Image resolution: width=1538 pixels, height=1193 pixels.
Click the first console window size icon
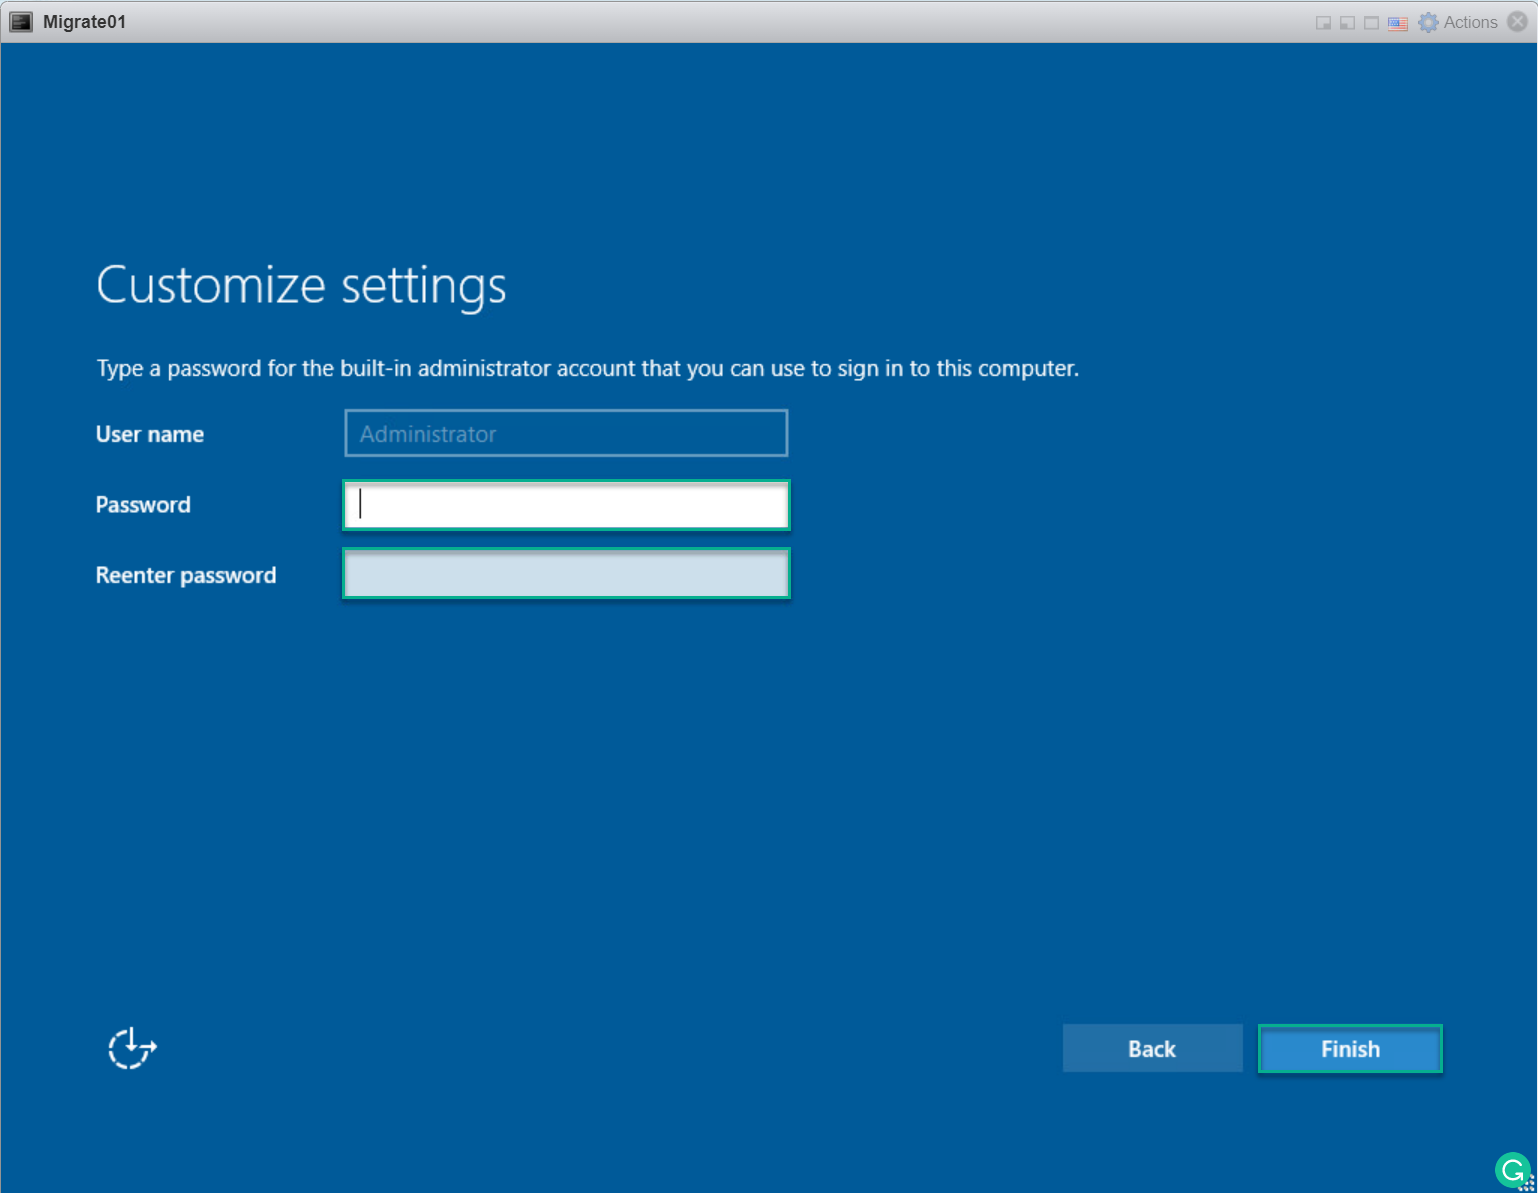pos(1323,23)
